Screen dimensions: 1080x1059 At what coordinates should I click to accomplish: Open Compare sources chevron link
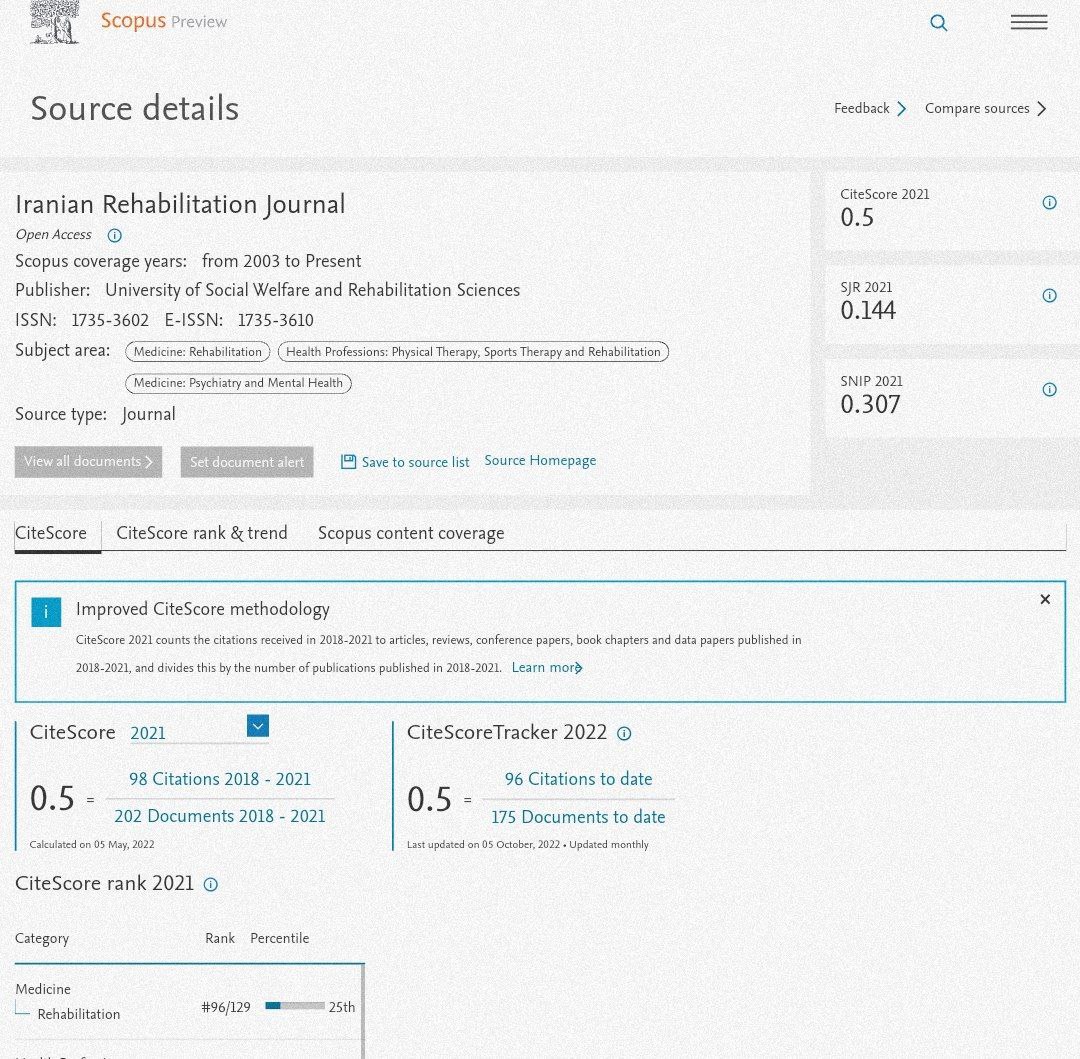[x=985, y=108]
